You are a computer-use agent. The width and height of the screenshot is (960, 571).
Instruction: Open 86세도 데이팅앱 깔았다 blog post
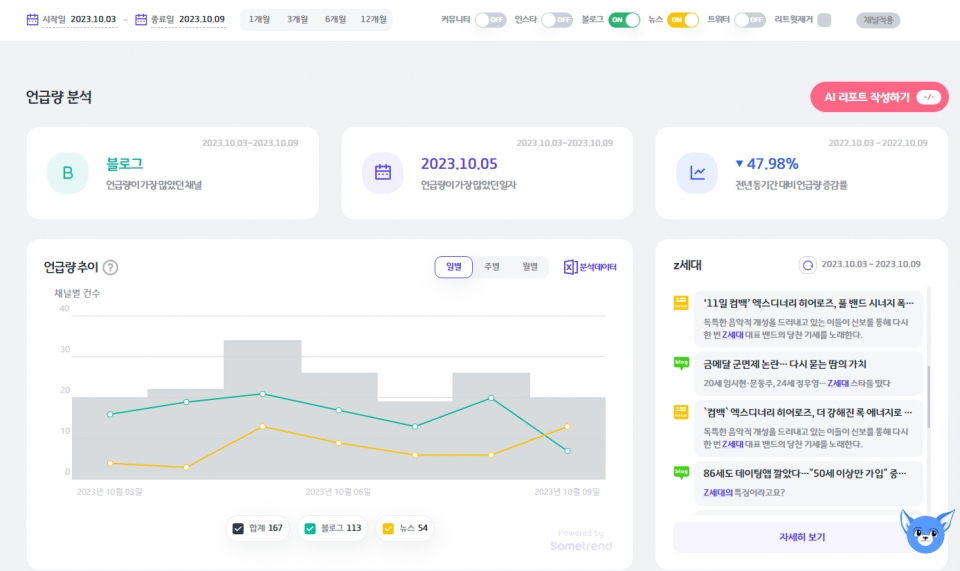[x=808, y=483]
